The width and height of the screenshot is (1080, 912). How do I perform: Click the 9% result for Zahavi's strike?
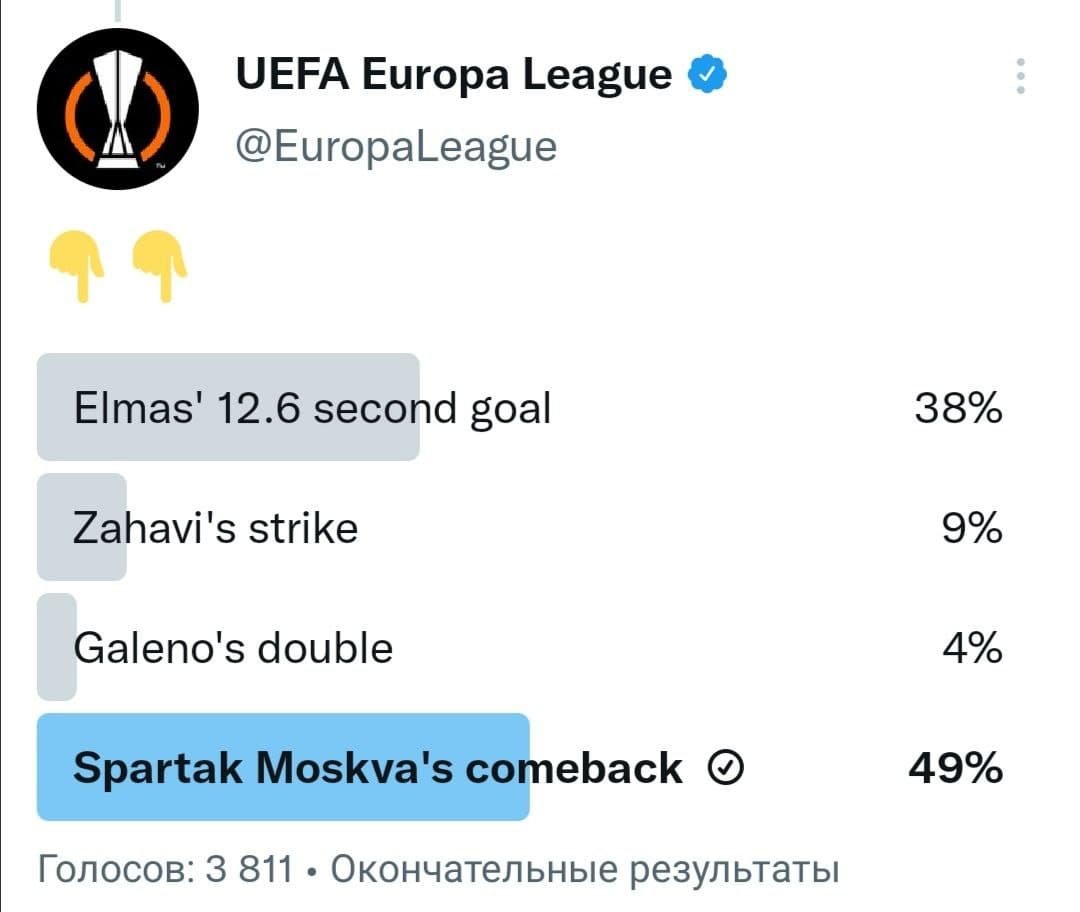pos(971,528)
